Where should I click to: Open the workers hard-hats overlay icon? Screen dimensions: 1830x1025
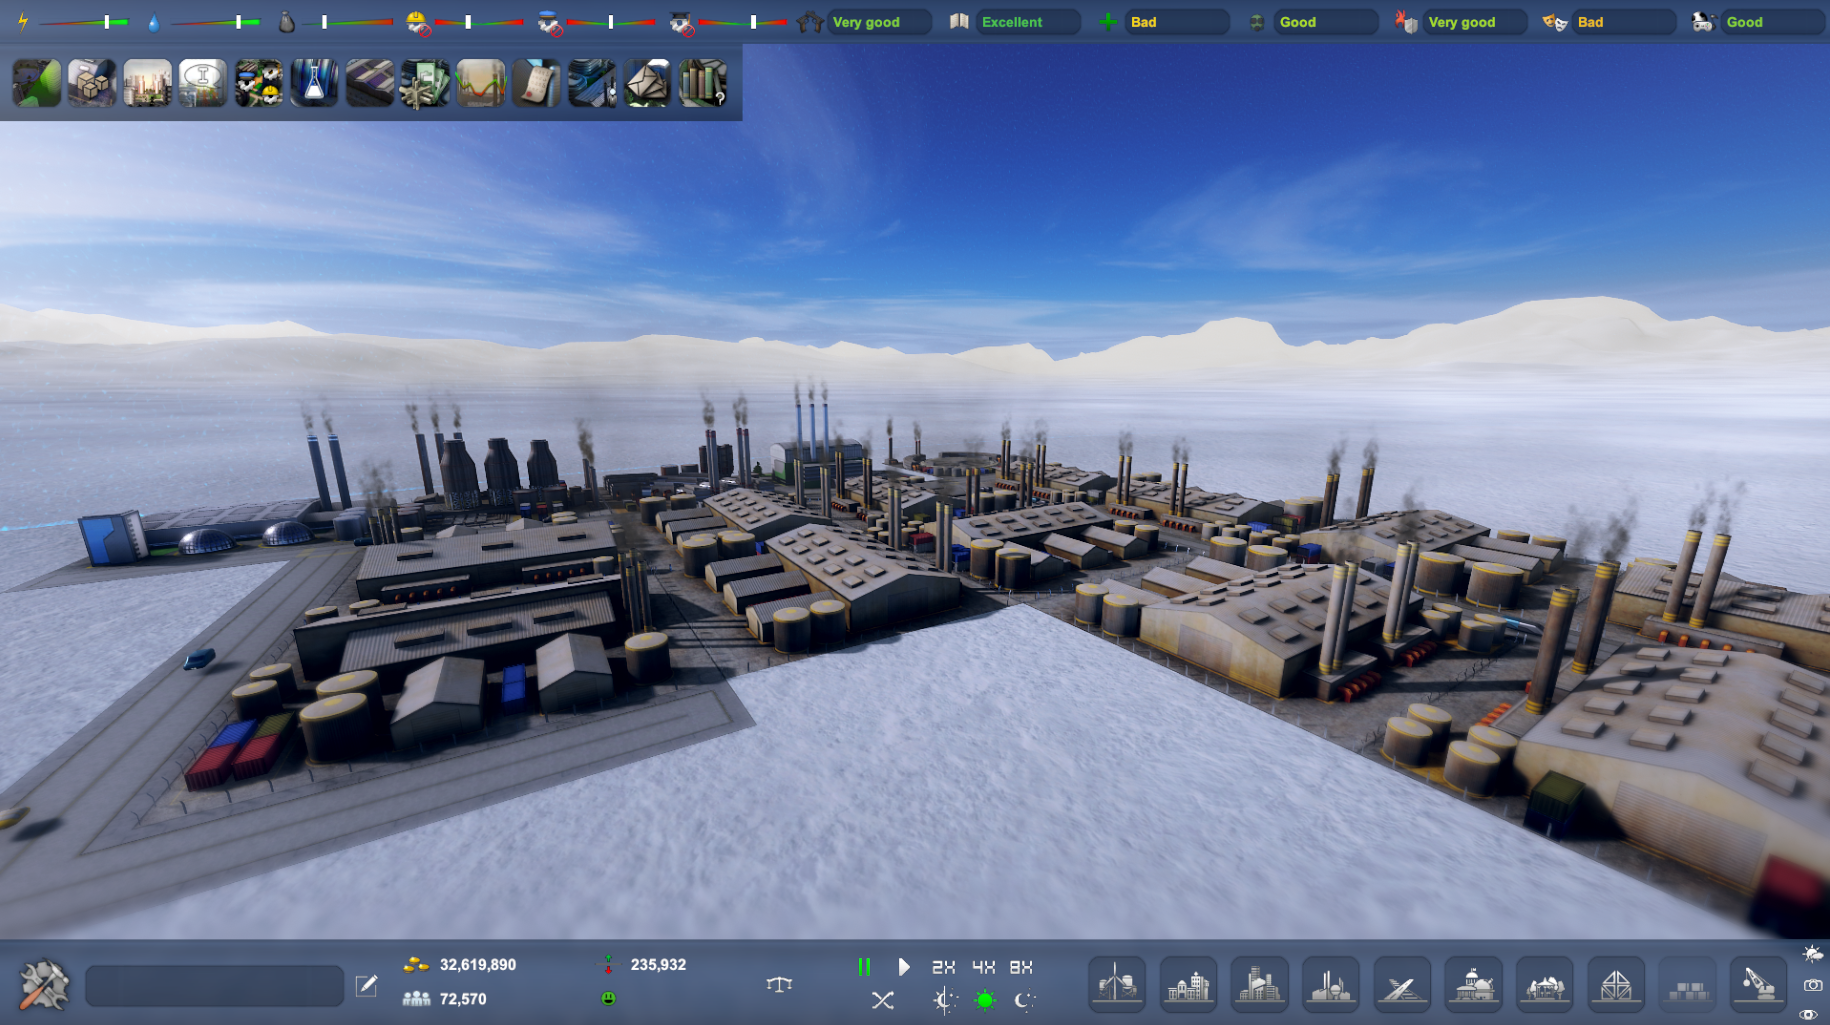pos(259,83)
